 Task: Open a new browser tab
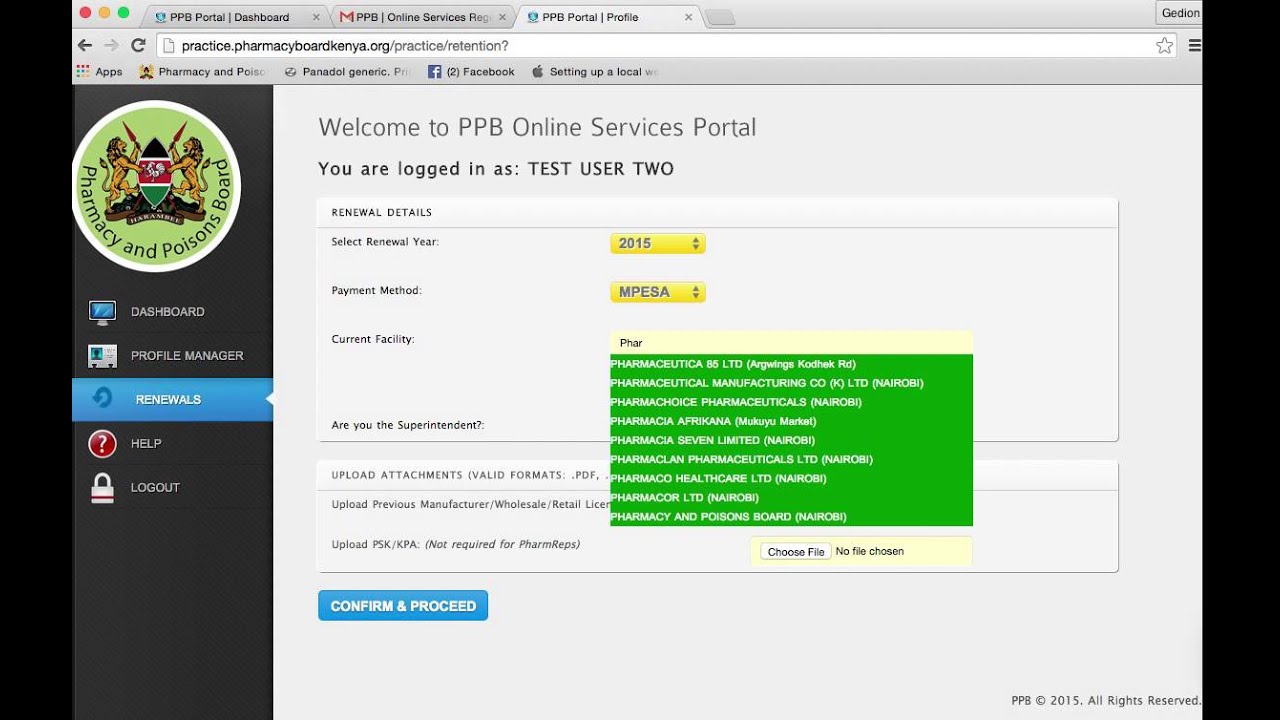tap(720, 17)
